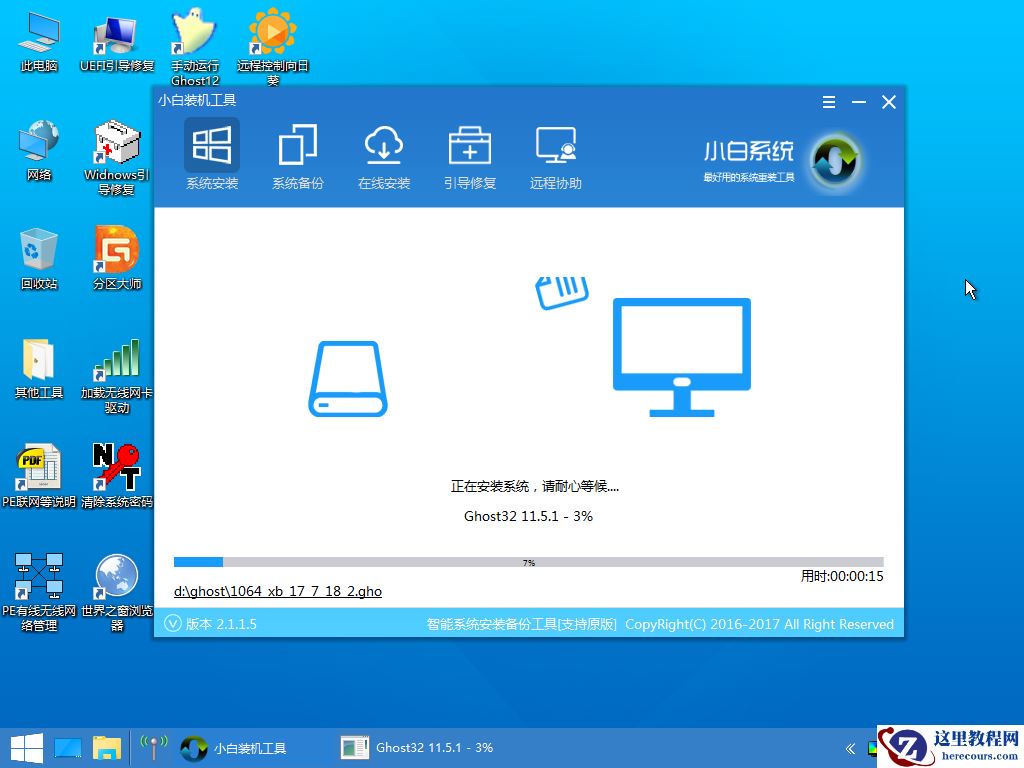Run 清除系统密码 password removal tool
This screenshot has width=1024, height=768.
(115, 470)
